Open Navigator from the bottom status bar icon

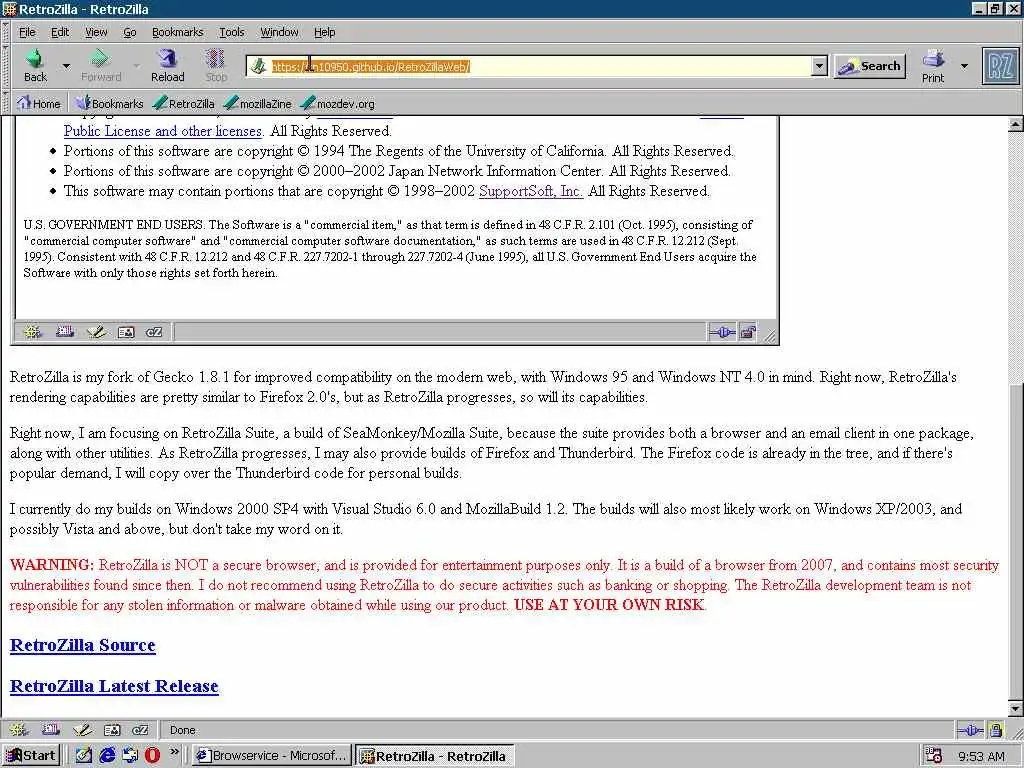point(19,729)
